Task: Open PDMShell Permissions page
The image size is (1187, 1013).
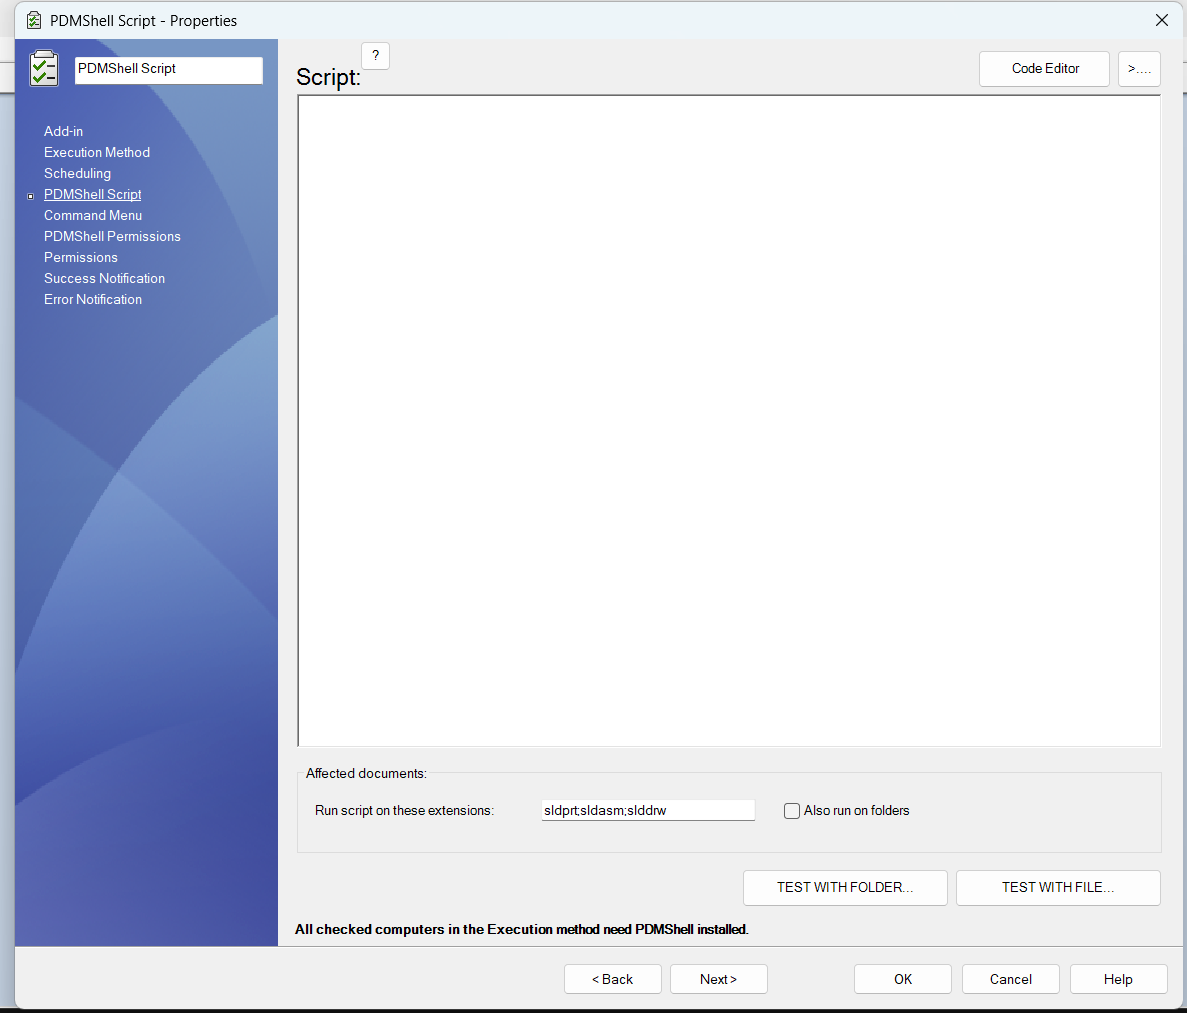Action: click(x=112, y=236)
